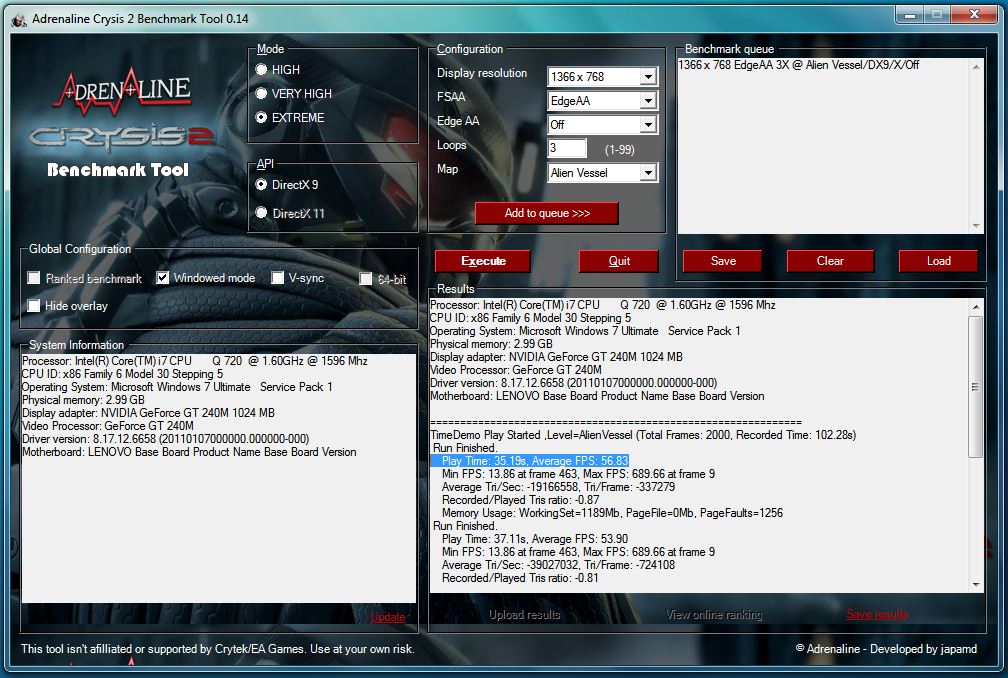
Task: Click the Motherboard LENOVO line in System Information
Action: 189,452
